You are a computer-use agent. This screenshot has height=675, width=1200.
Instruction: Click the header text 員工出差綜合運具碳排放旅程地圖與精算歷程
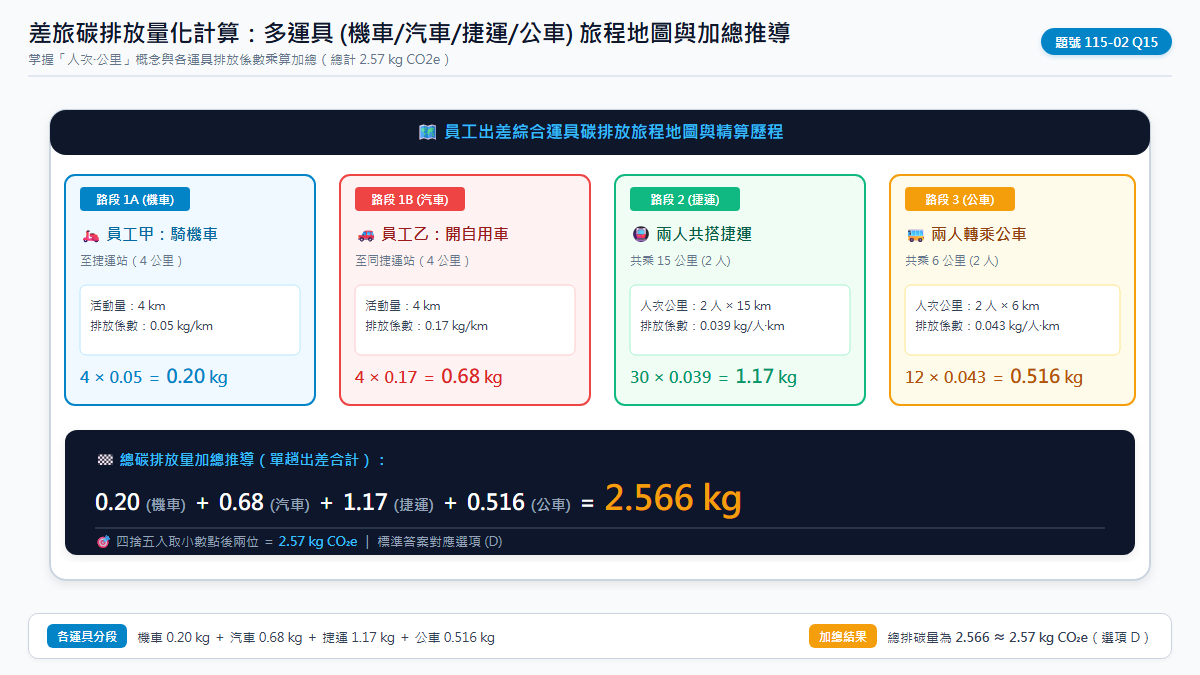pos(613,132)
